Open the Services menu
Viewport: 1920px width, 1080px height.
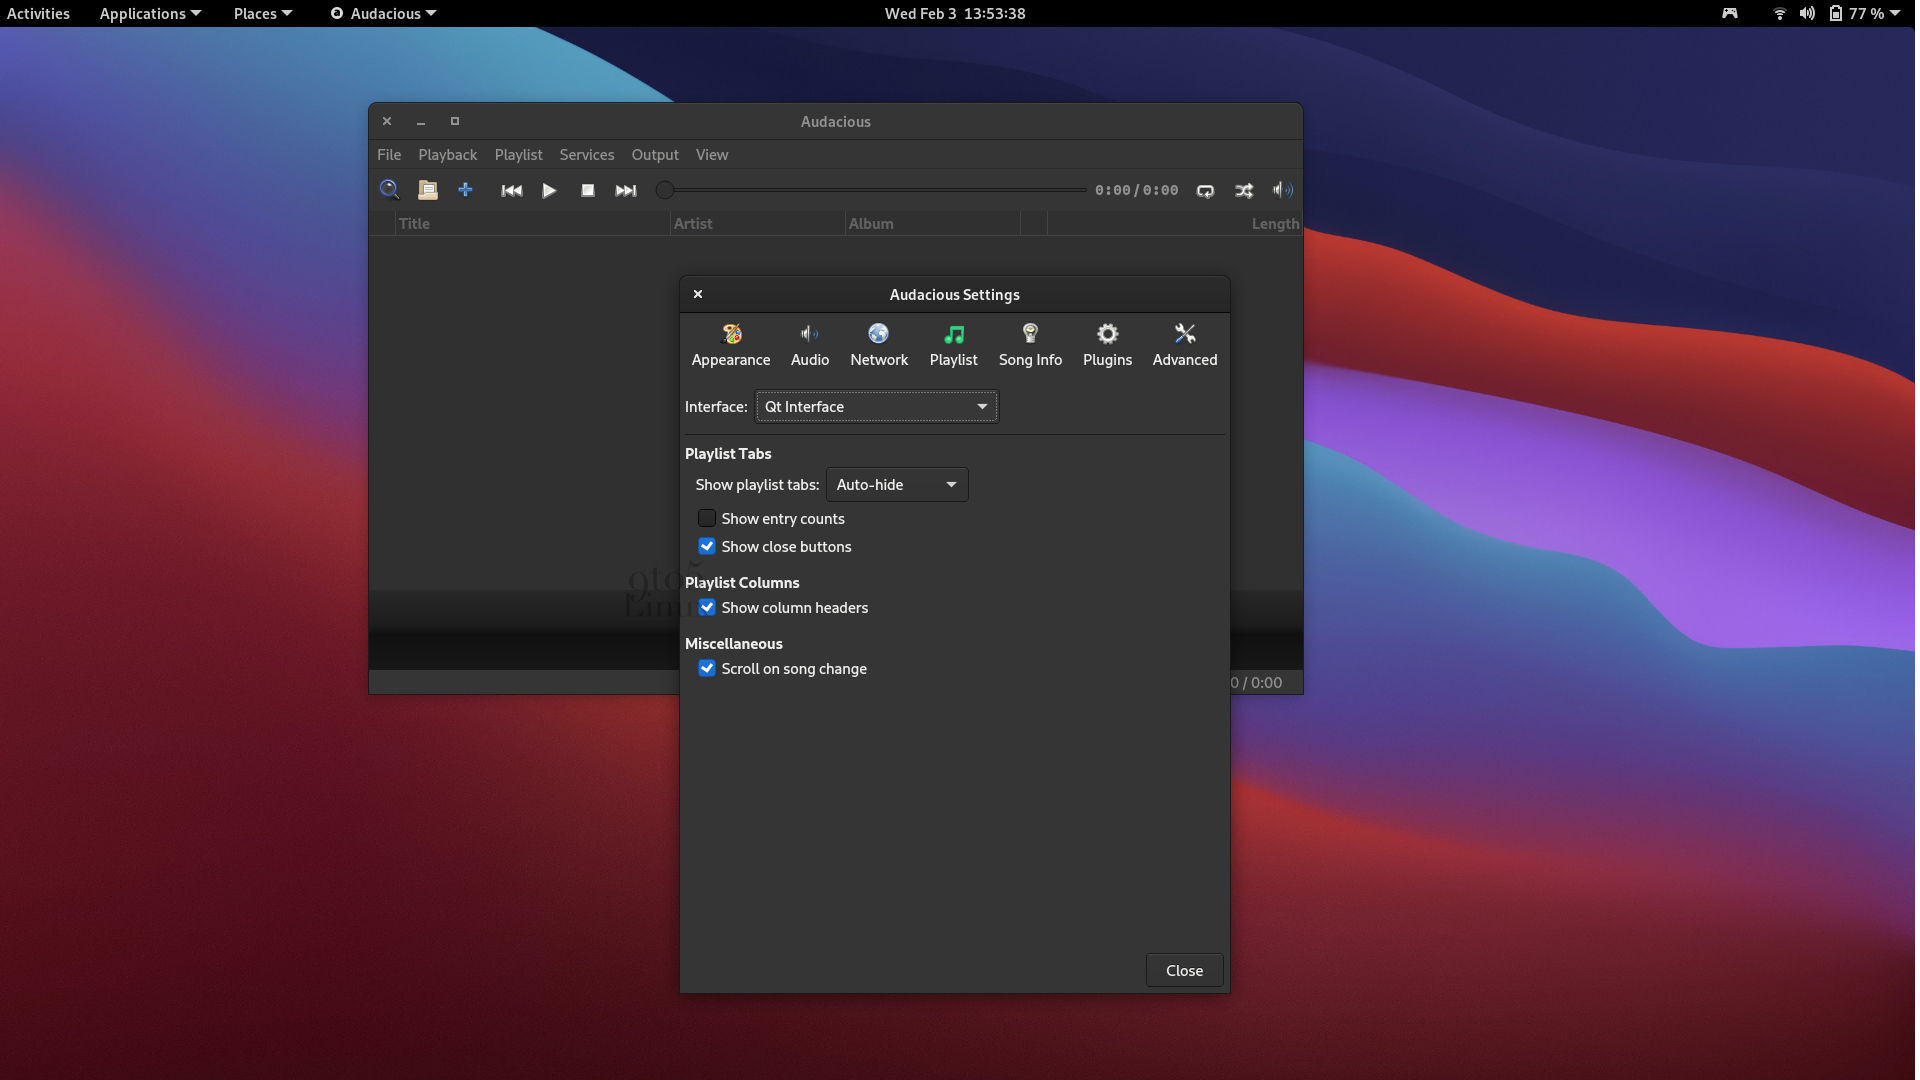click(x=586, y=155)
